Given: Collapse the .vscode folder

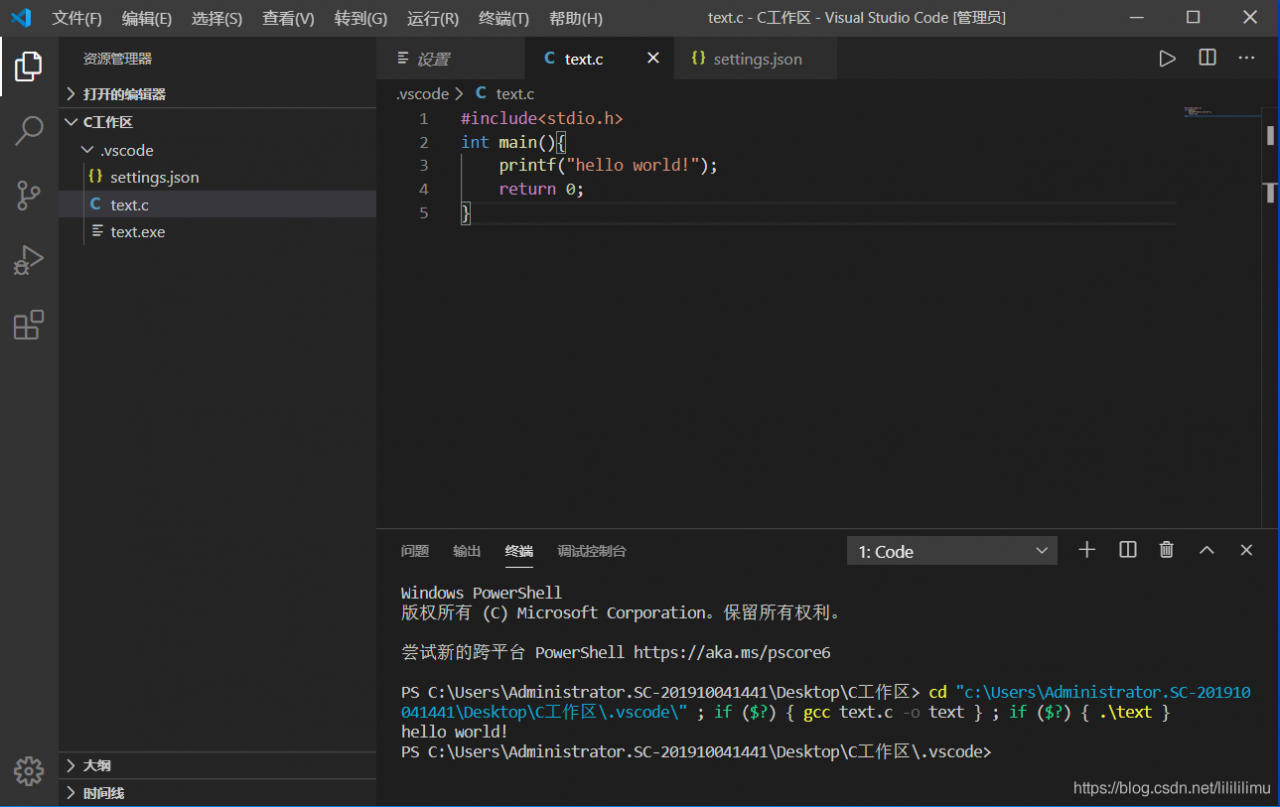Looking at the screenshot, I should tap(126, 150).
